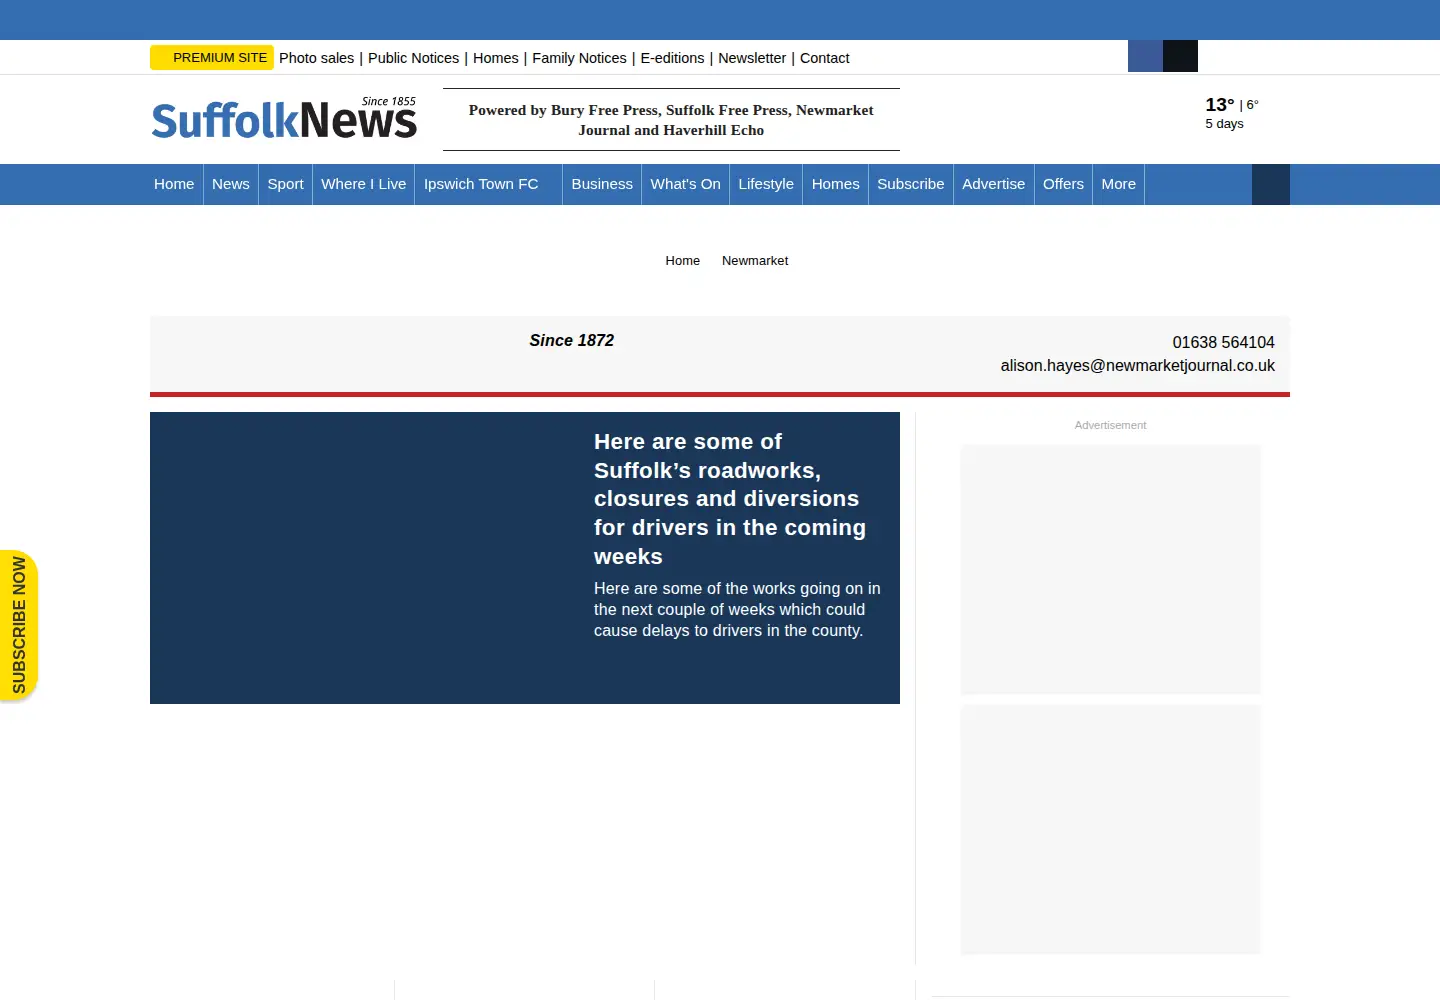Image resolution: width=1440 pixels, height=1000 pixels.
Task: Open E-editions link
Action: click(x=672, y=58)
